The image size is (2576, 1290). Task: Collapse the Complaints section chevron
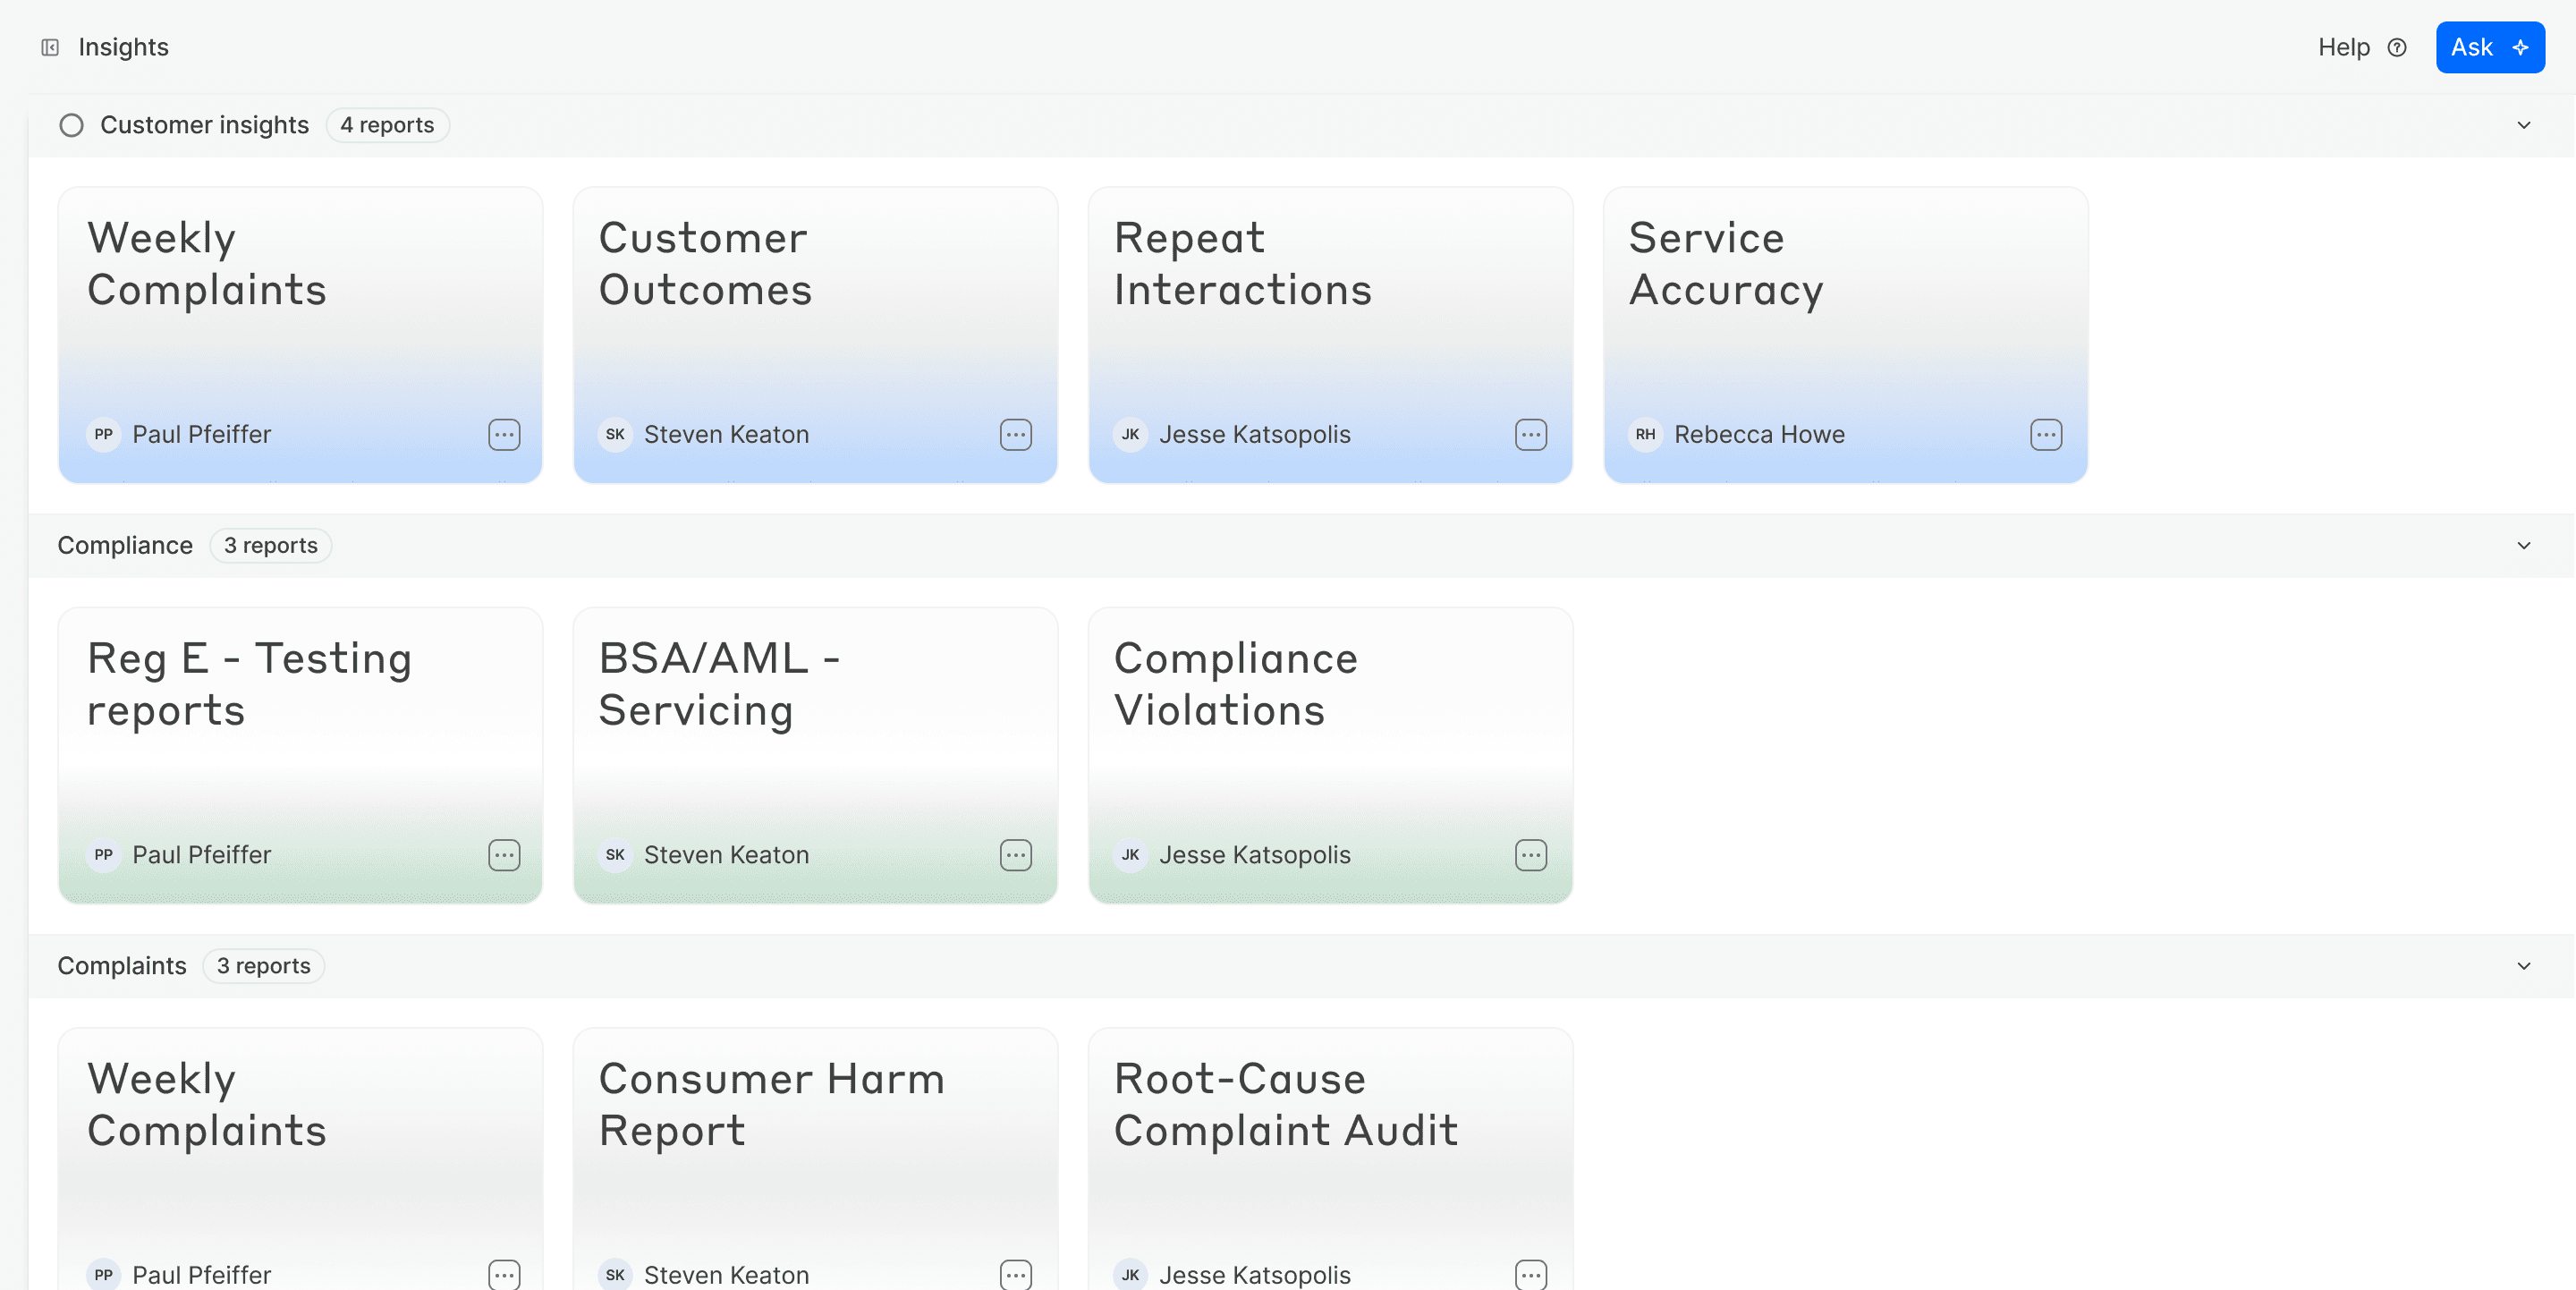(x=2524, y=966)
